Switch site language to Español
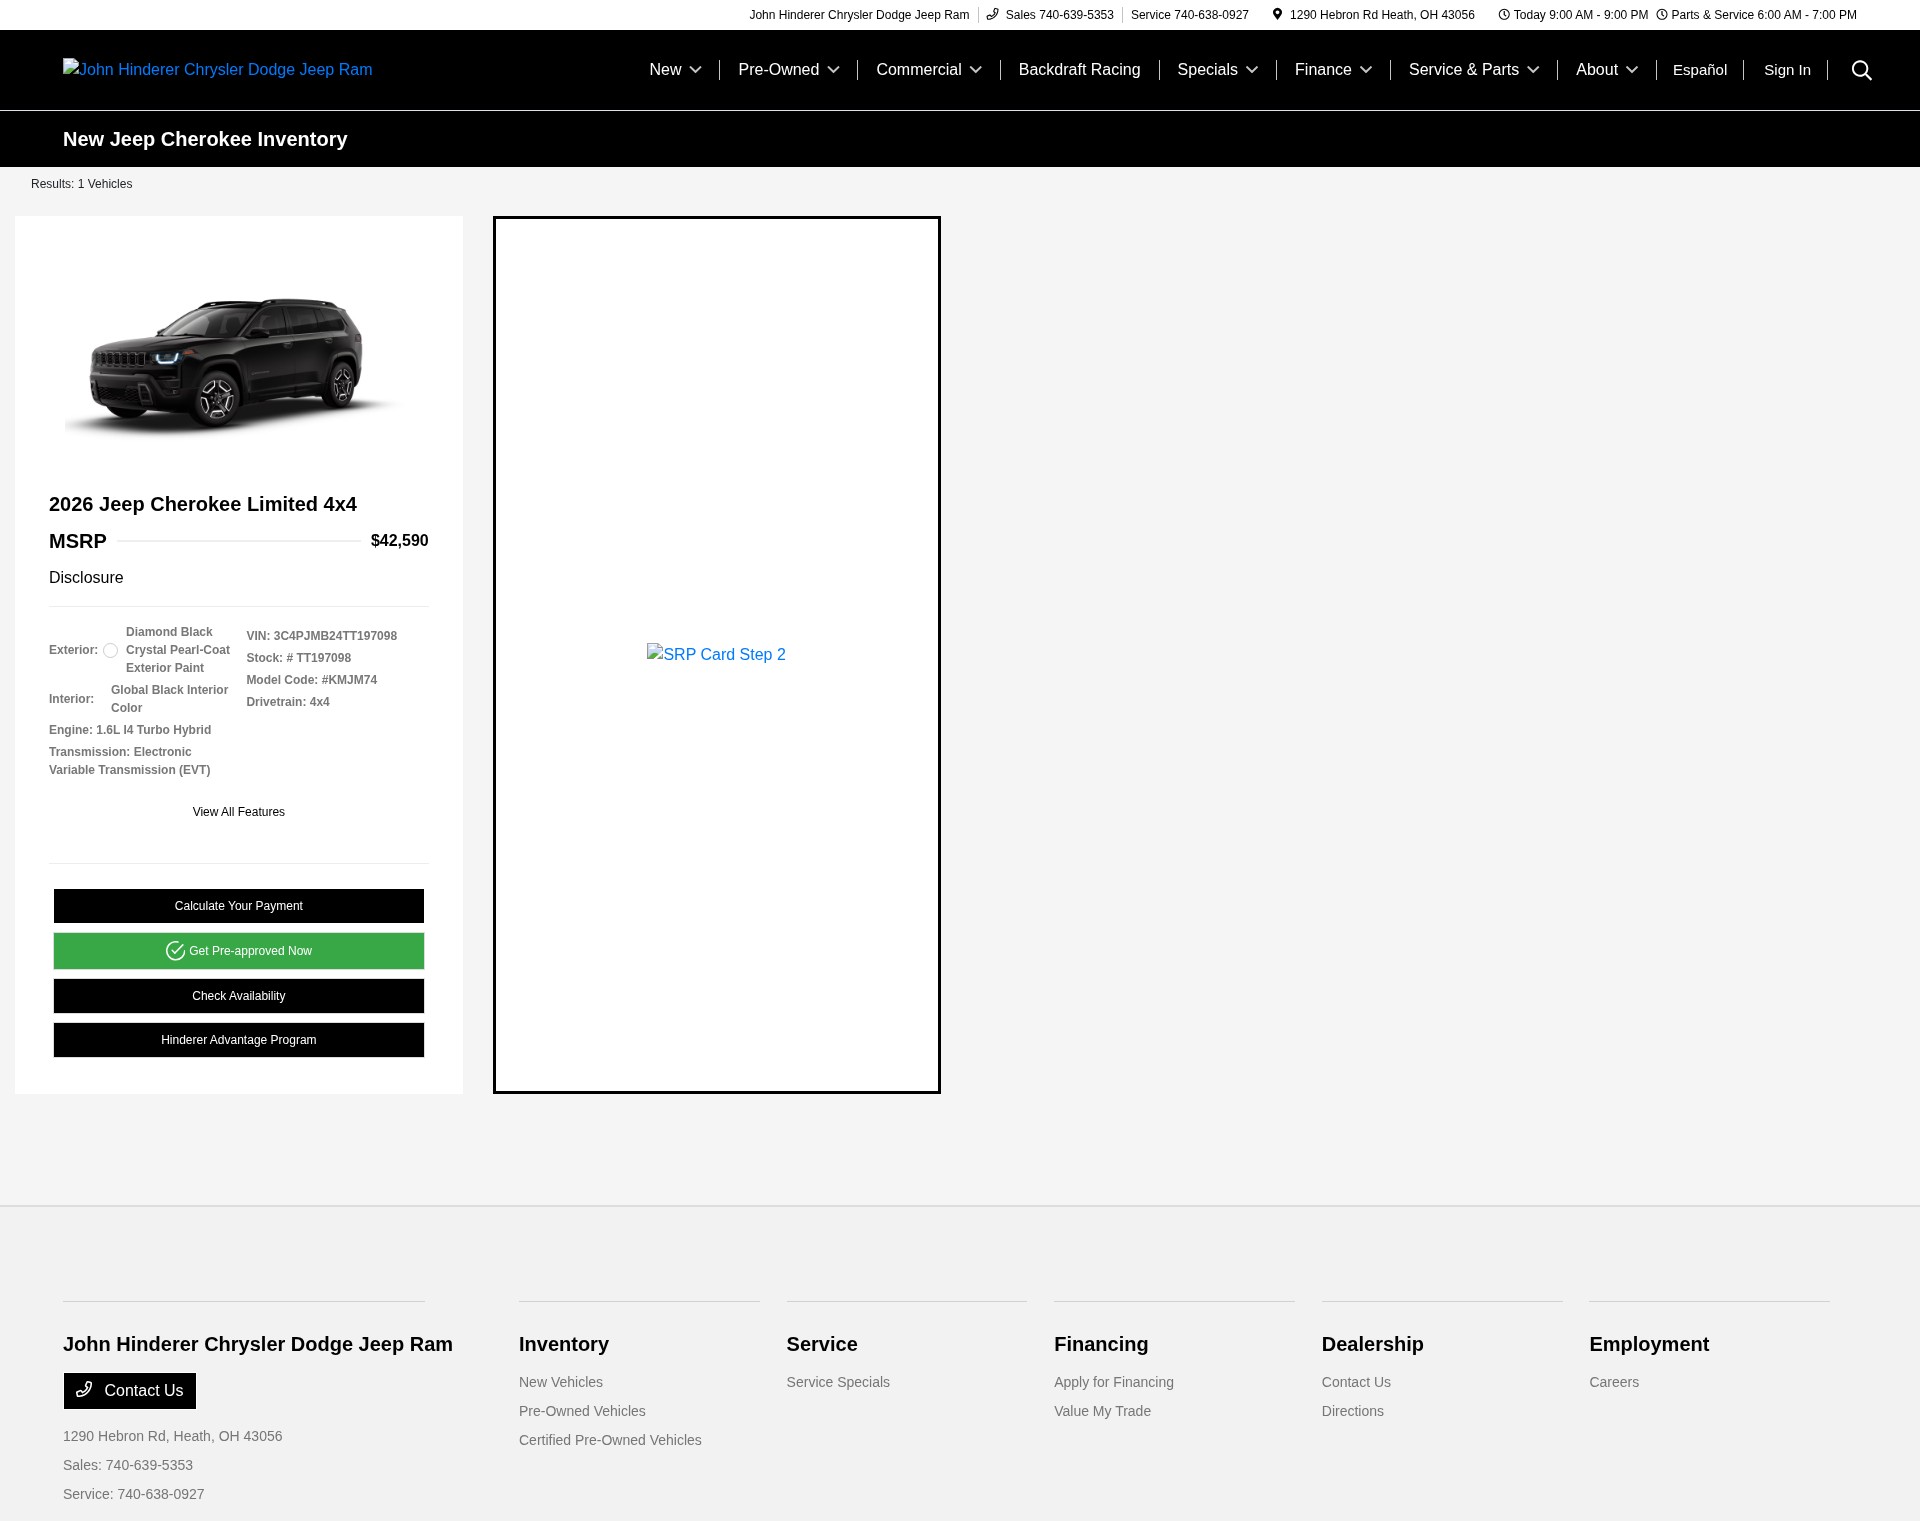The width and height of the screenshot is (1920, 1521). (1699, 70)
